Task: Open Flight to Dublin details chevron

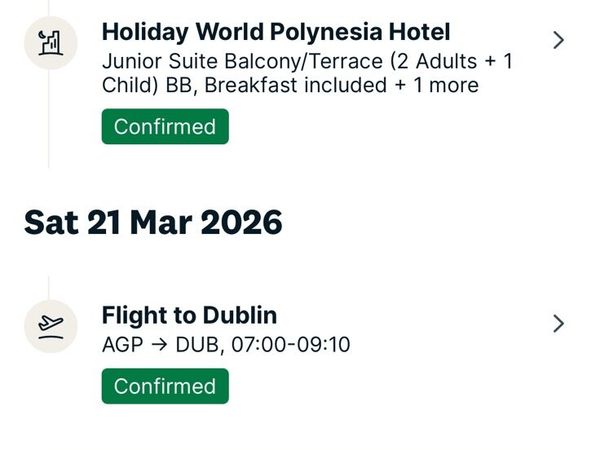Action: pos(558,323)
